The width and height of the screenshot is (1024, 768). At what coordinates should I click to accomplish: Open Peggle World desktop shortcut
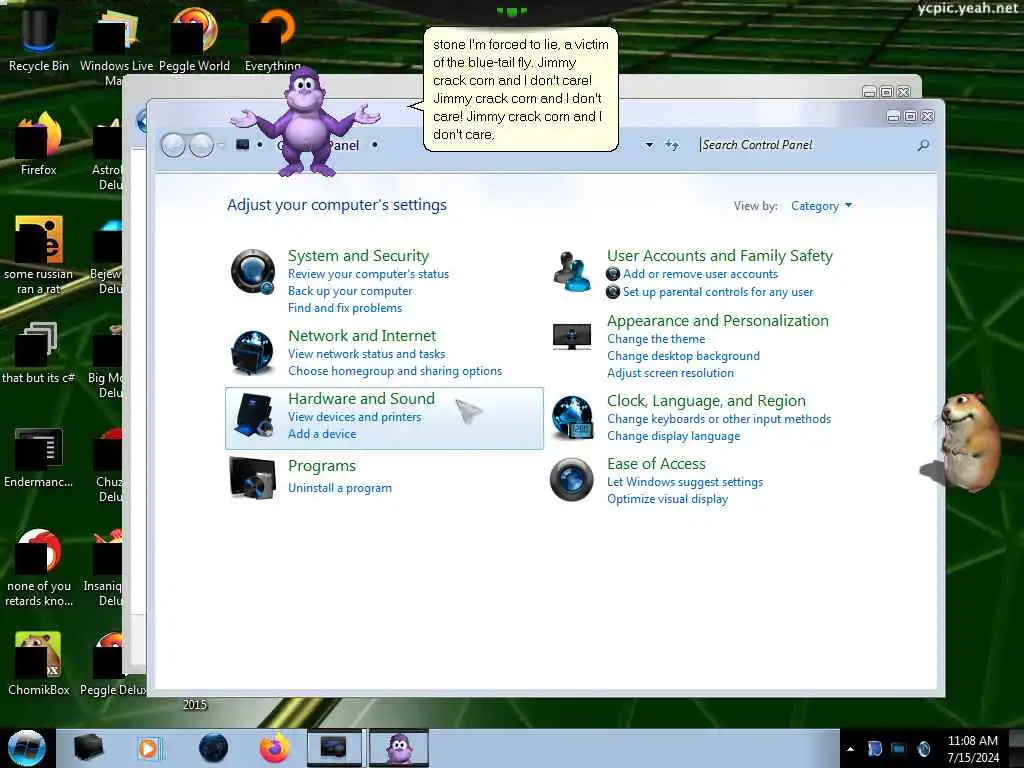194,39
